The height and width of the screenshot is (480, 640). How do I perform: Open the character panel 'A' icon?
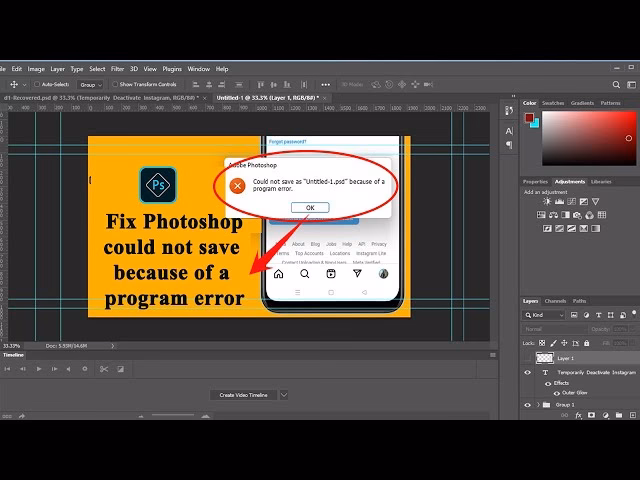pos(509,131)
